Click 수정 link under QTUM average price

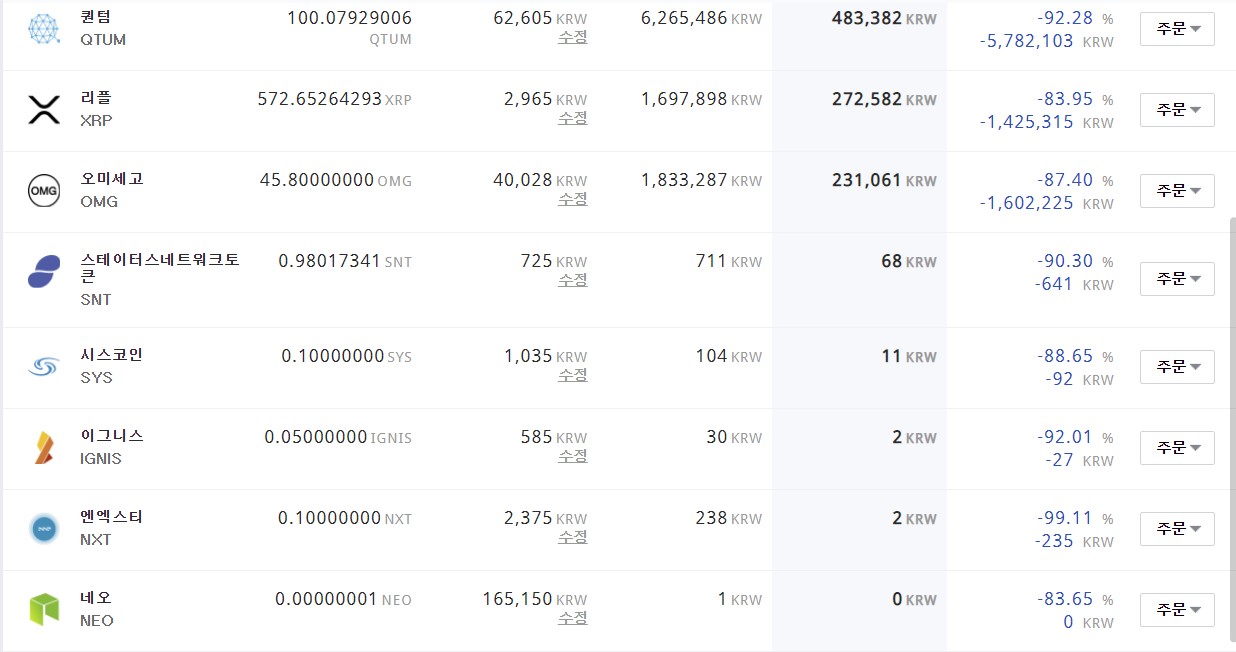click(573, 37)
